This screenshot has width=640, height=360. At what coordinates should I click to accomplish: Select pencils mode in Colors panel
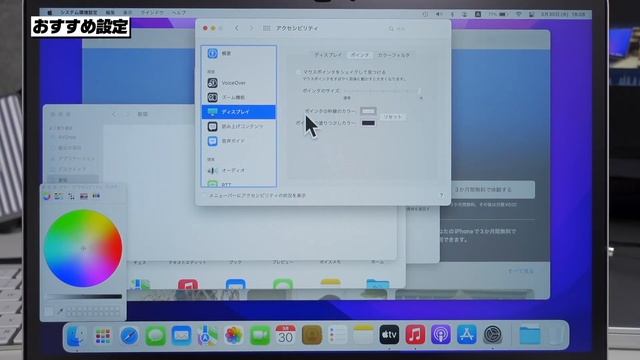96,196
